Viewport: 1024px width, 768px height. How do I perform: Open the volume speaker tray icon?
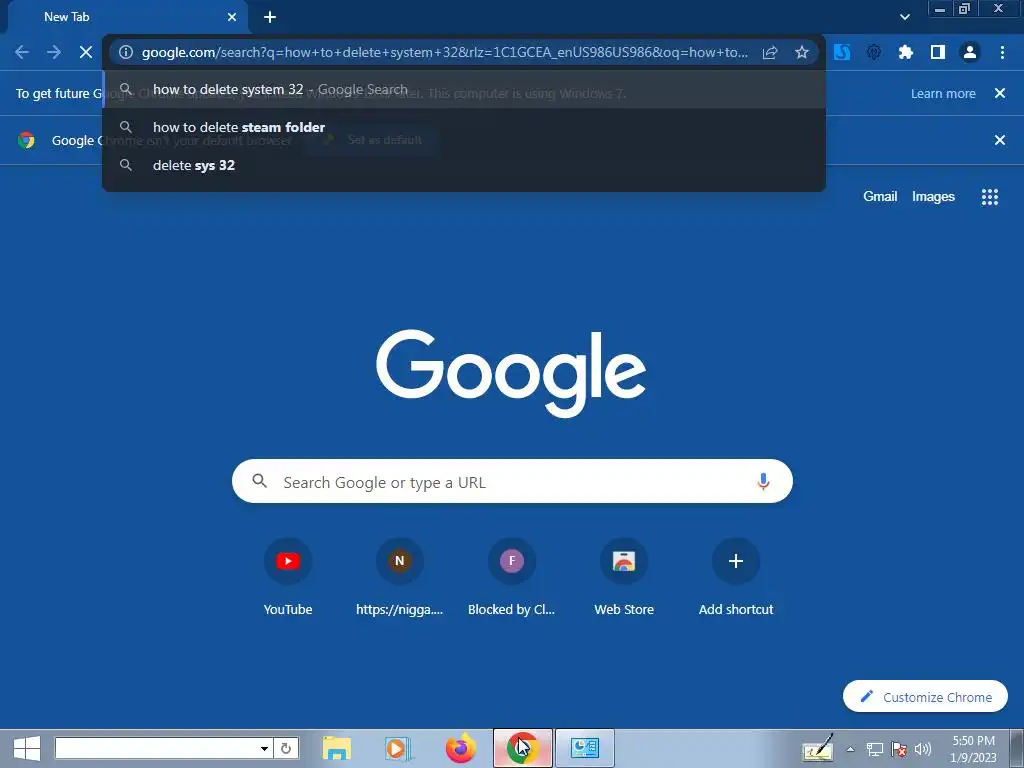(x=923, y=749)
